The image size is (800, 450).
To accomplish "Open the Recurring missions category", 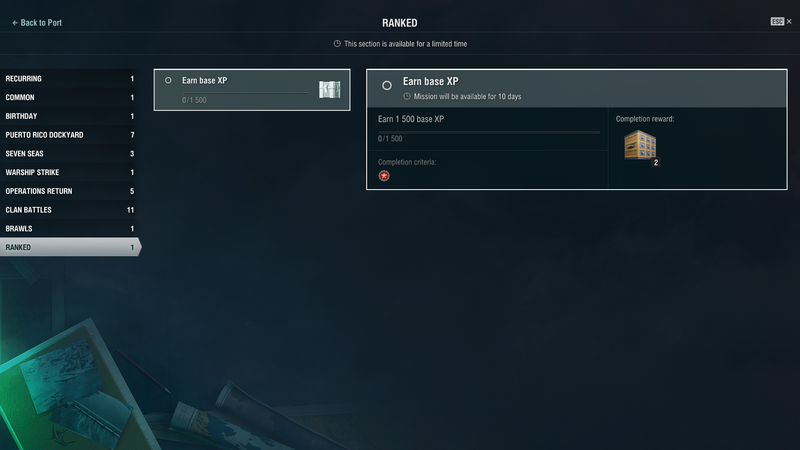I will [69, 79].
